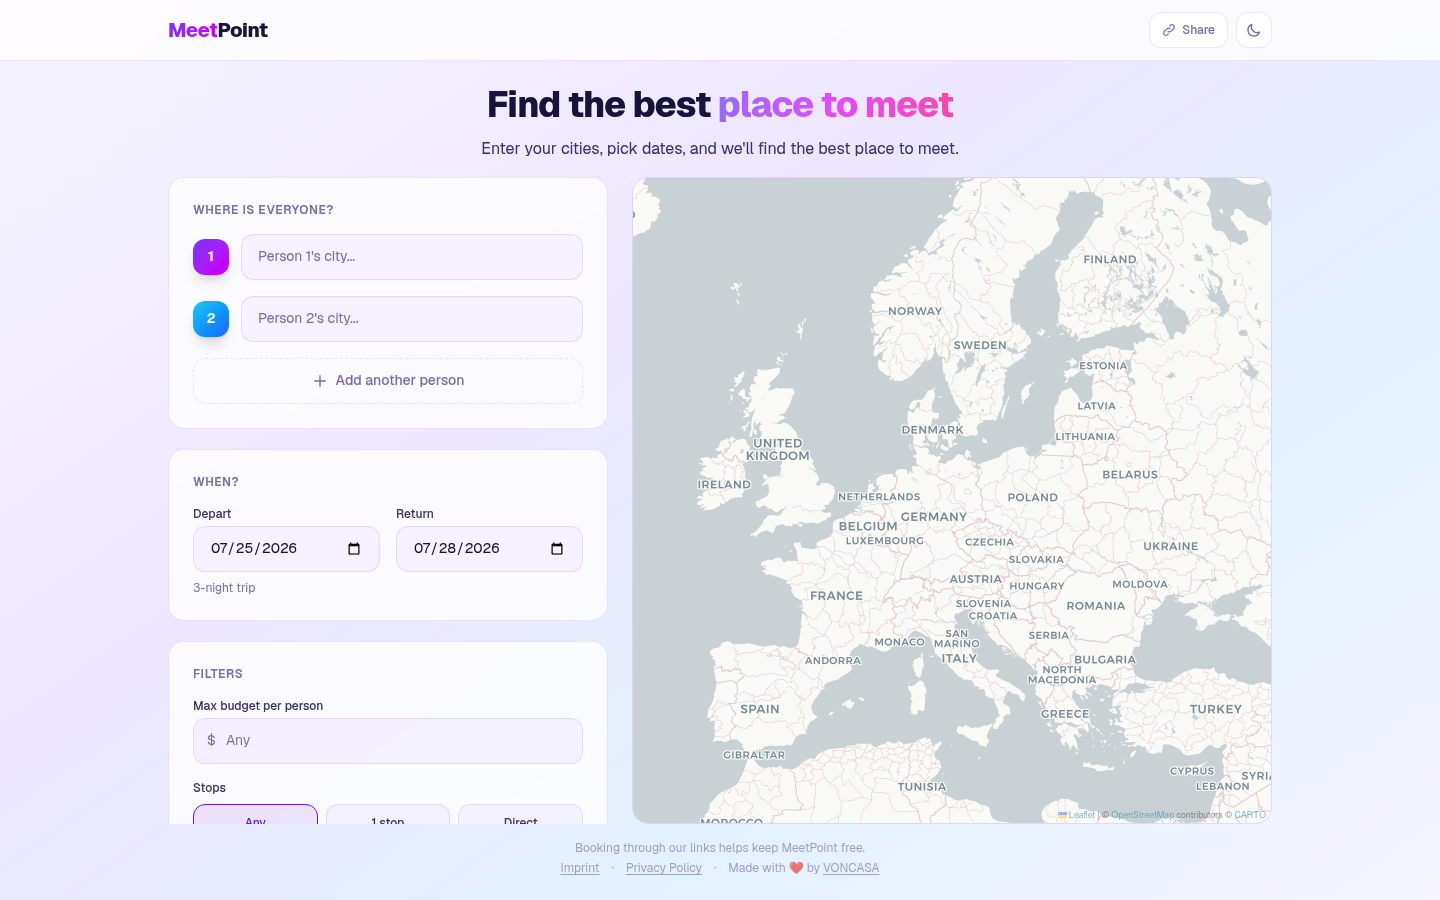Viewport: 1440px width, 900px height.
Task: Click the Depart date 07/25/2026 field
Action: pos(286,549)
